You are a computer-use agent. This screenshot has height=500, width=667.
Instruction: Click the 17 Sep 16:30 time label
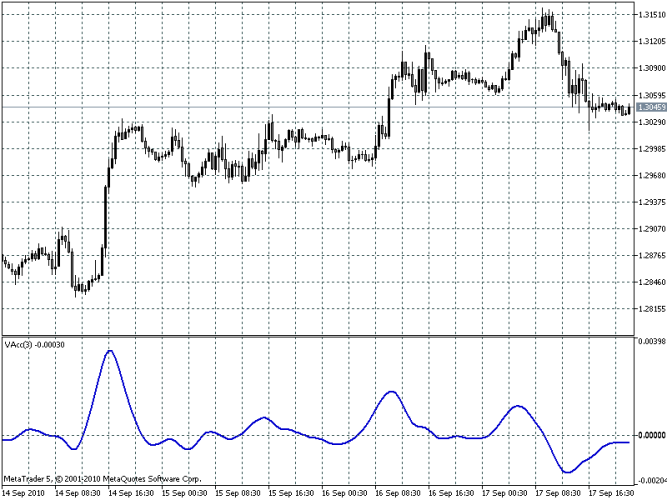coord(611,493)
